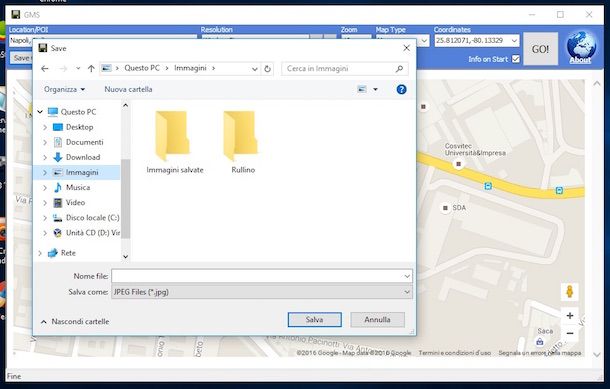The height and width of the screenshot is (389, 610).
Task: Open the Nome file dropdown arrow
Action: click(407, 276)
